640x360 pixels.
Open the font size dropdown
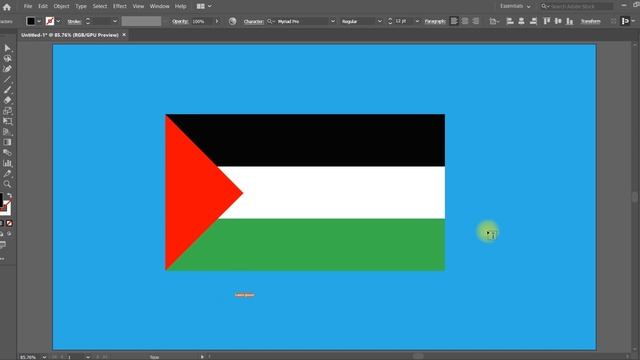[417, 21]
